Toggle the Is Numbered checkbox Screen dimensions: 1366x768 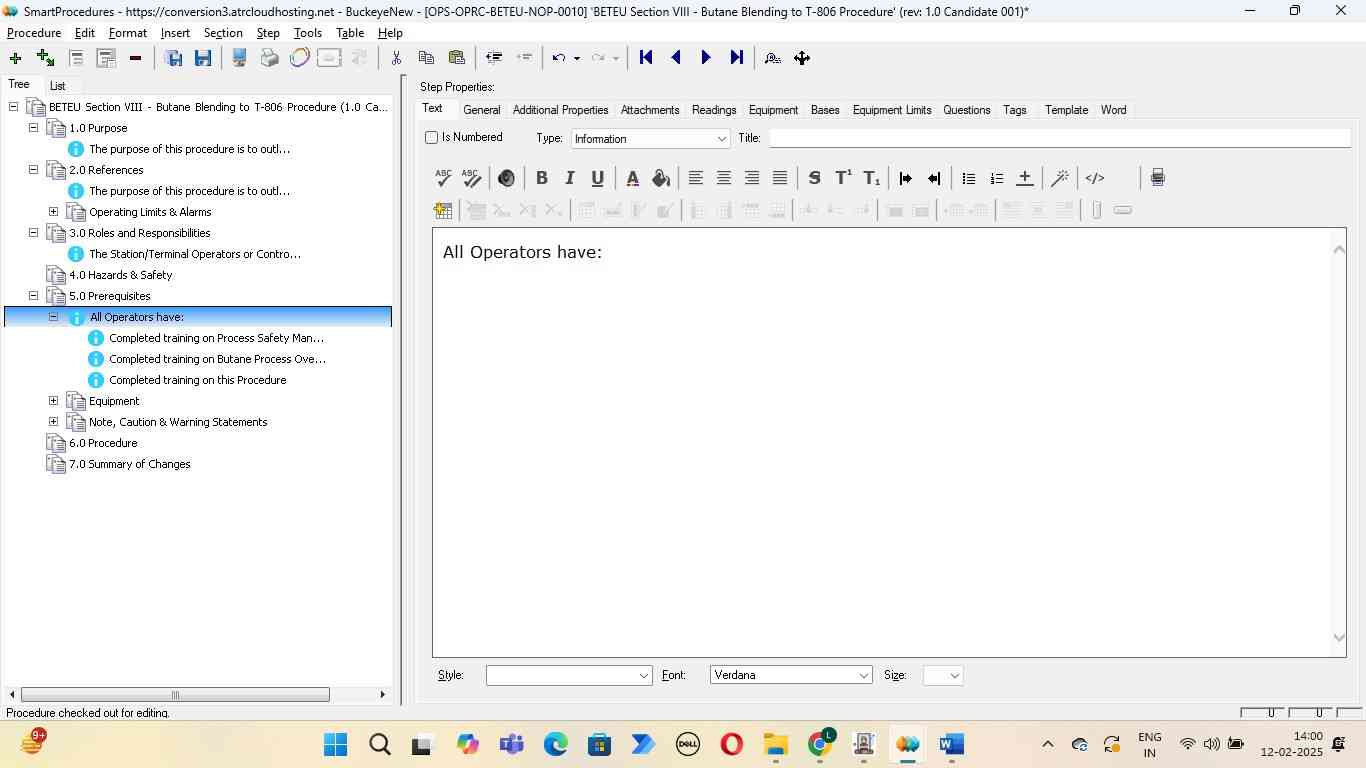click(x=432, y=138)
